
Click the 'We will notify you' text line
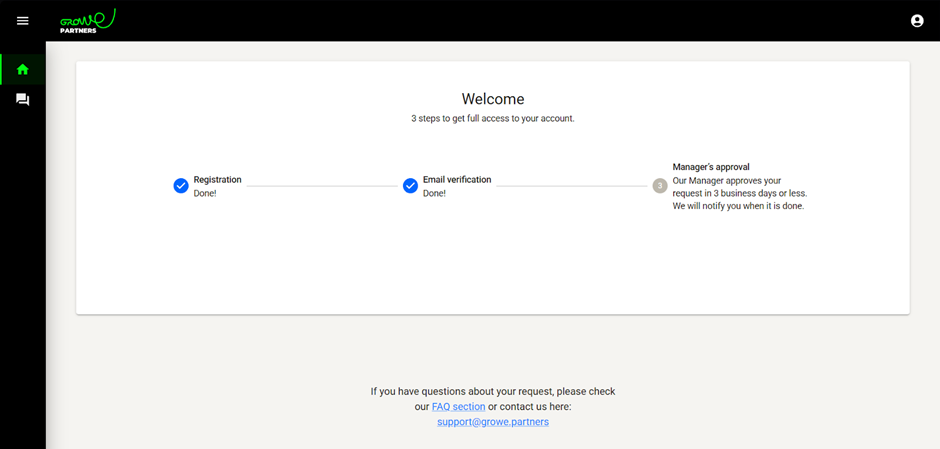738,206
